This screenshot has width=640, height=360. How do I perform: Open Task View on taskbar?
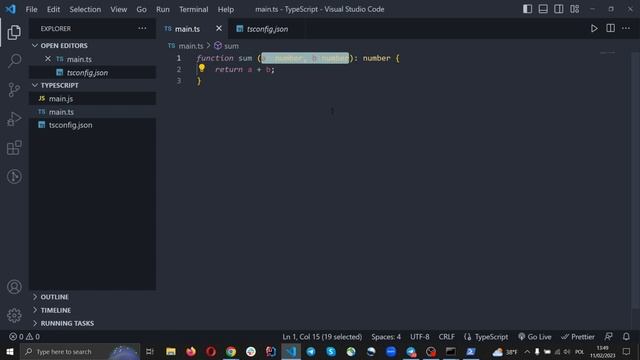point(150,351)
